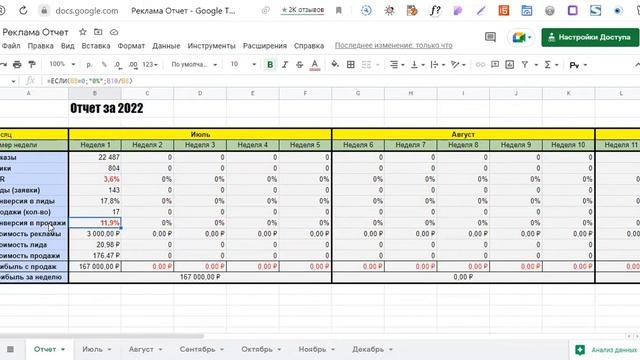Image resolution: width=640 pixels, height=360 pixels.
Task: Open the zoom 100% dropdown
Action: click(x=62, y=64)
